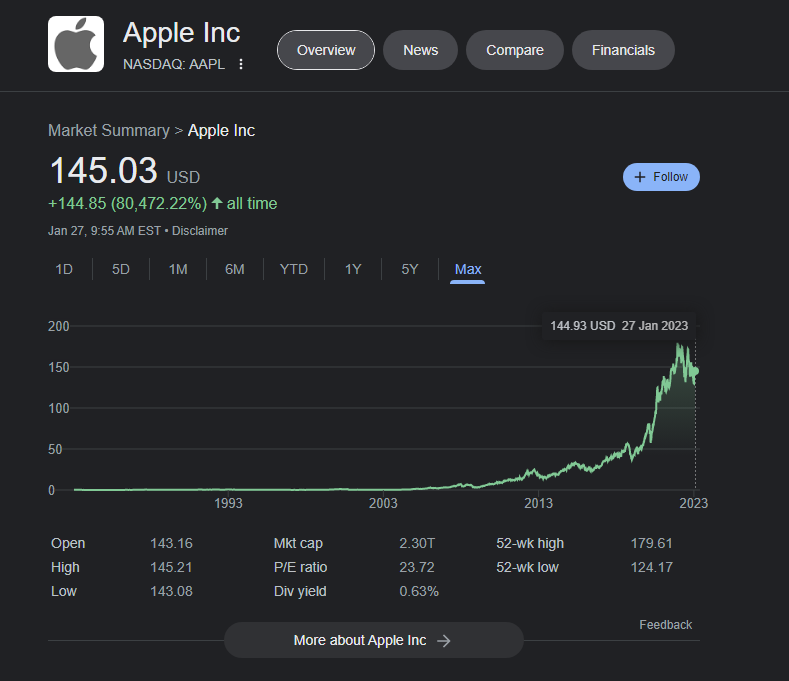Click the Mkt cap value 2.30T

[417, 544]
